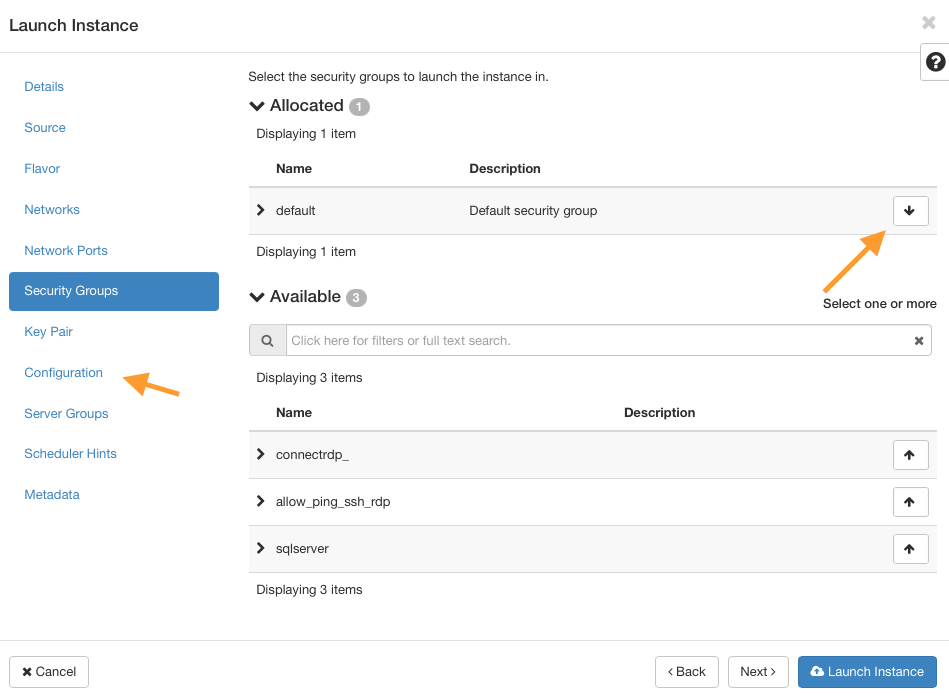Open the Key Pair step
The width and height of the screenshot is (949, 699).
coord(48,332)
